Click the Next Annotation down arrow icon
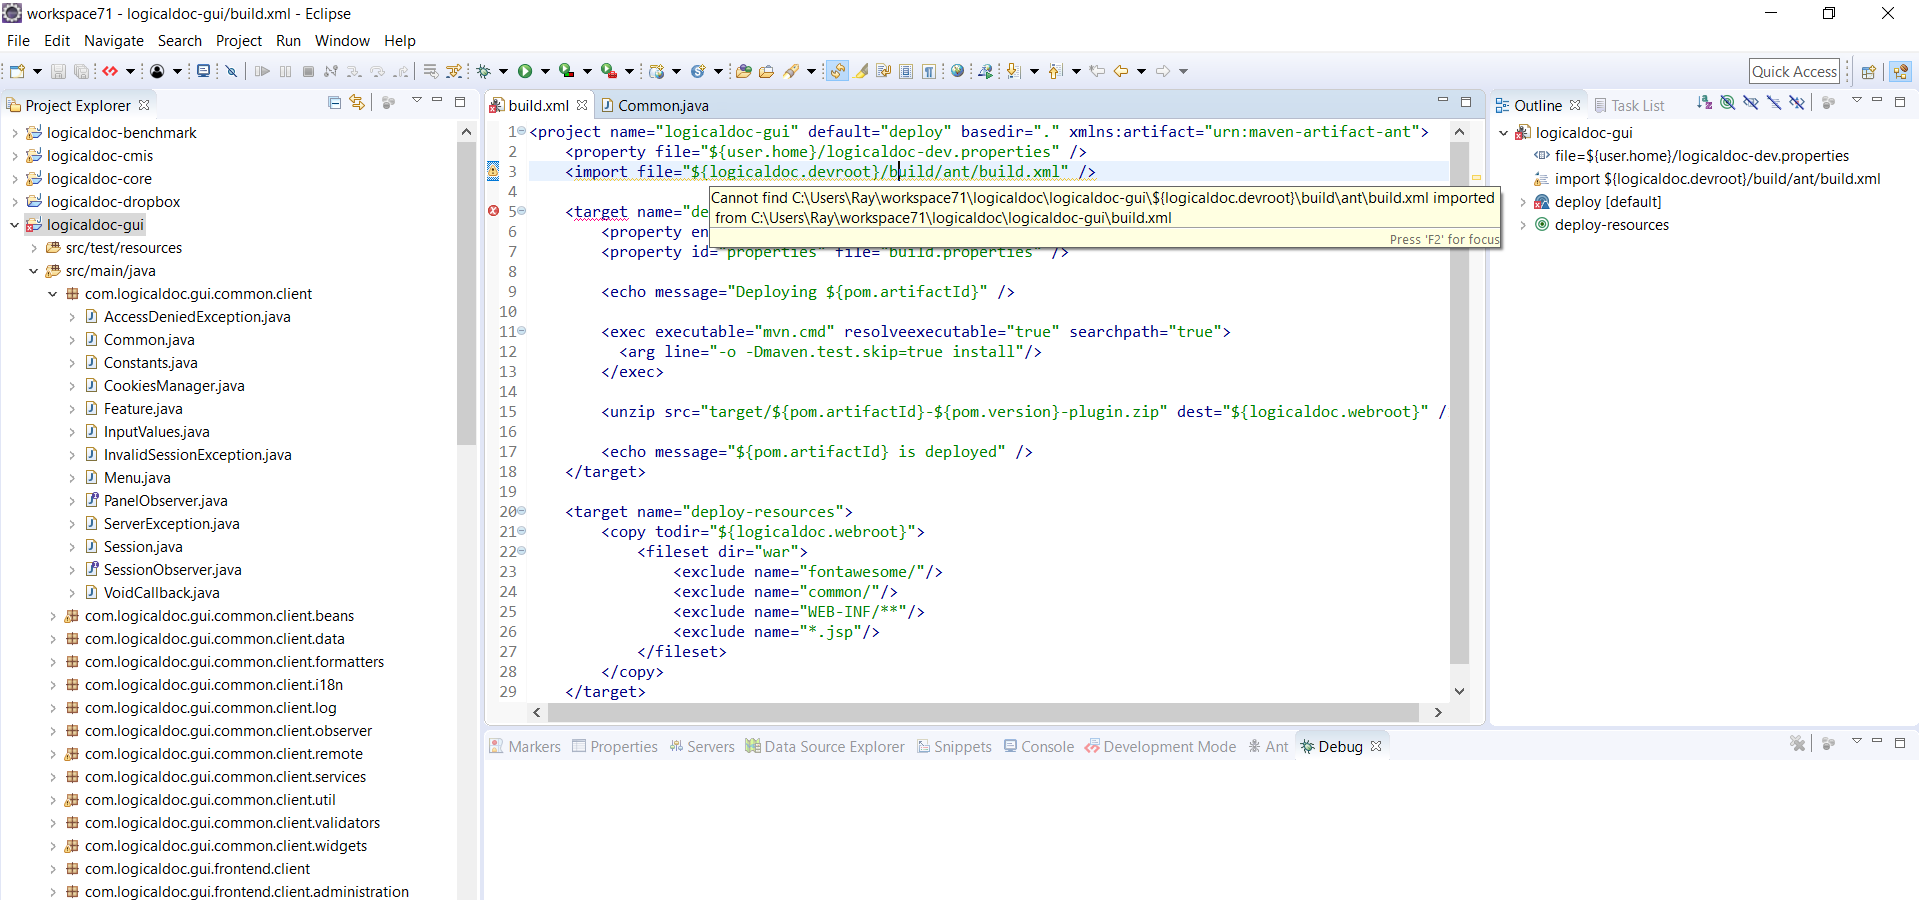1919x900 pixels. point(1013,71)
